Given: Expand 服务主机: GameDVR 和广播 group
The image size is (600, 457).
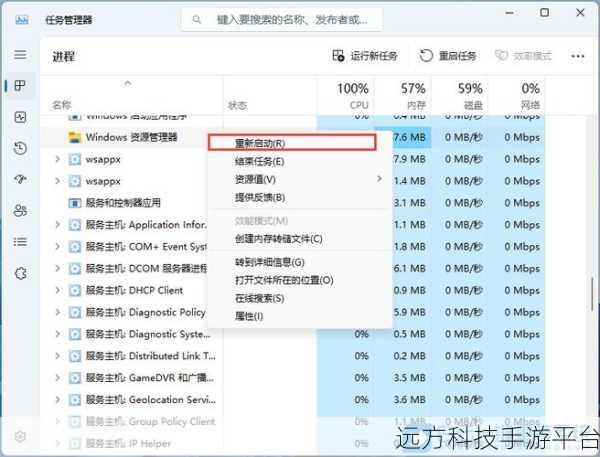Looking at the screenshot, I should [x=57, y=378].
